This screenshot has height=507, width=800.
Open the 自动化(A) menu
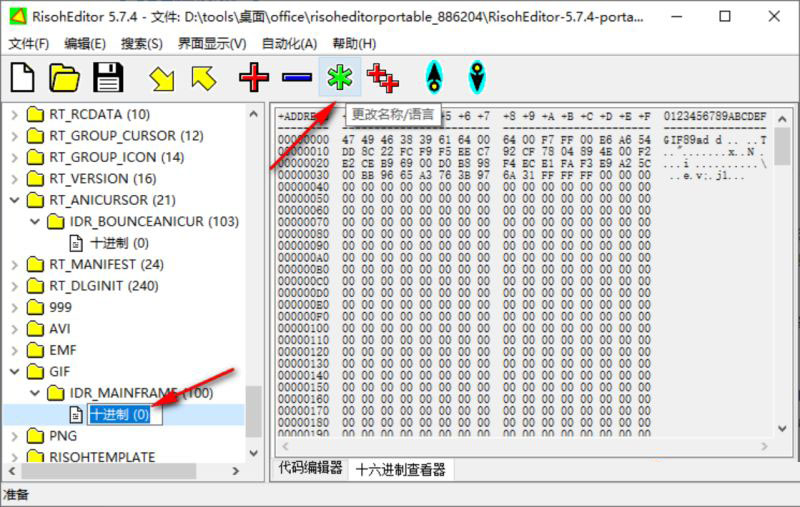coord(289,43)
